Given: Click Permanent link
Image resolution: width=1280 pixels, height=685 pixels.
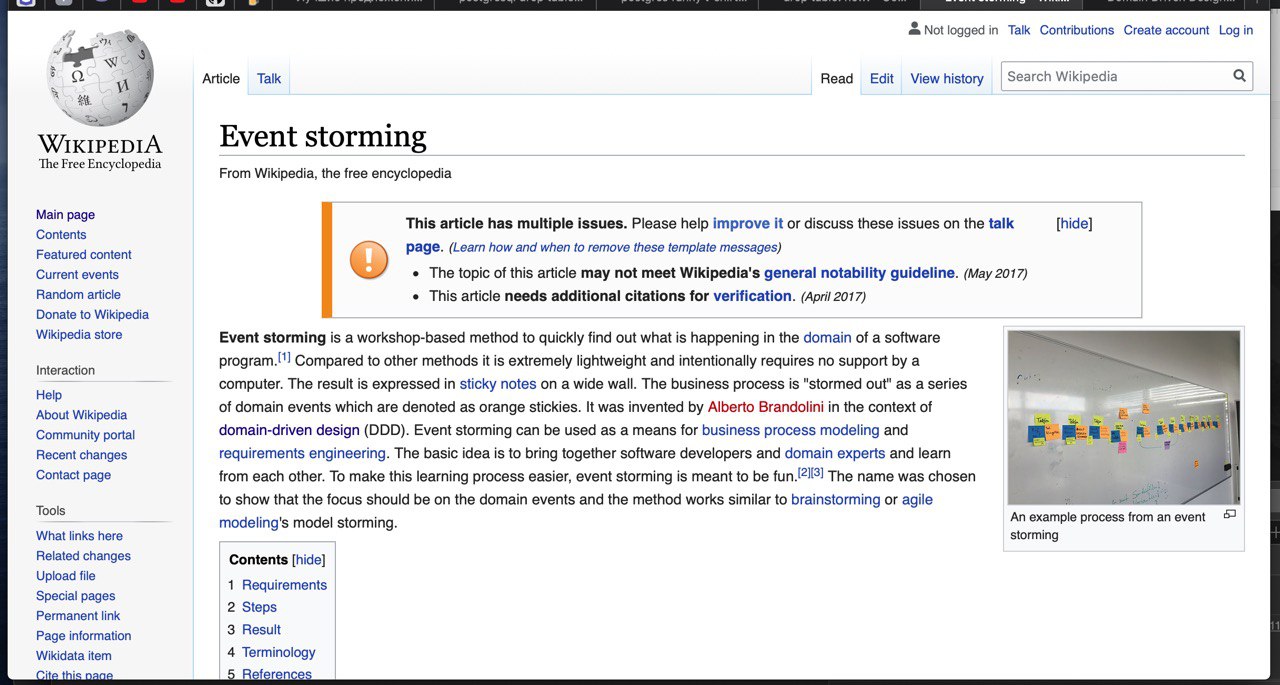Looking at the screenshot, I should pos(78,616).
